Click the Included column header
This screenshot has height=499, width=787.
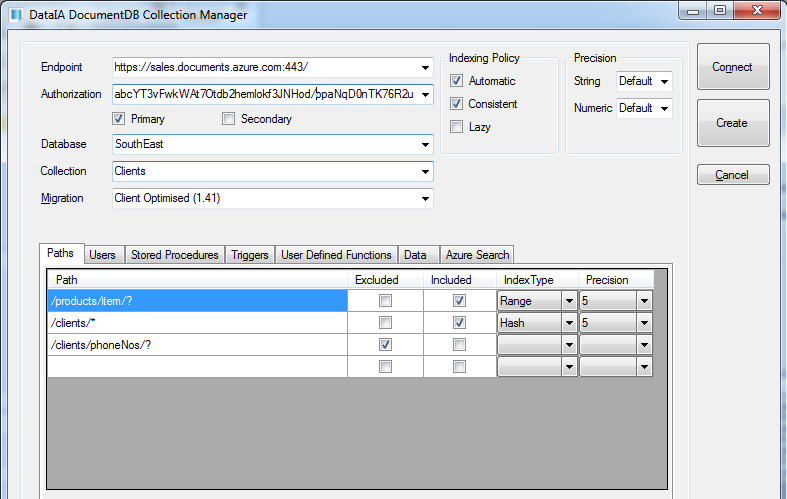coord(460,280)
